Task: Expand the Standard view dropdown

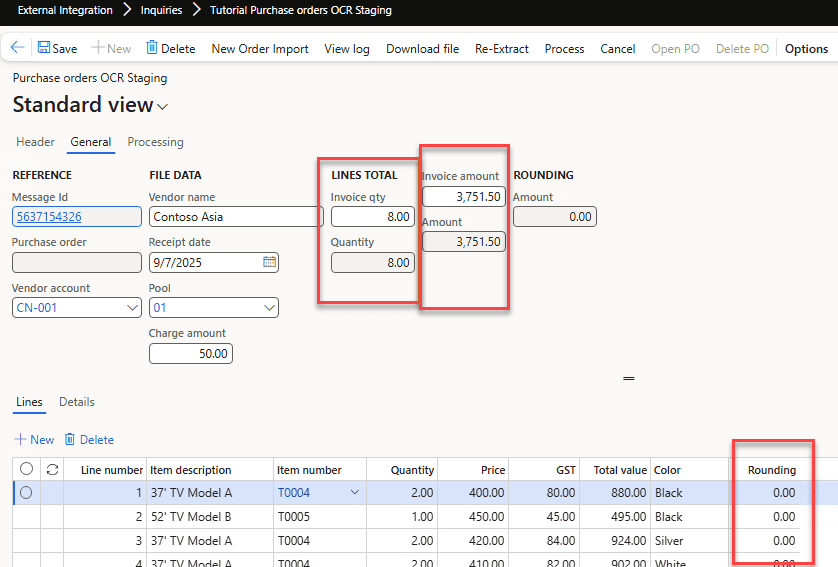Action: coord(163,106)
